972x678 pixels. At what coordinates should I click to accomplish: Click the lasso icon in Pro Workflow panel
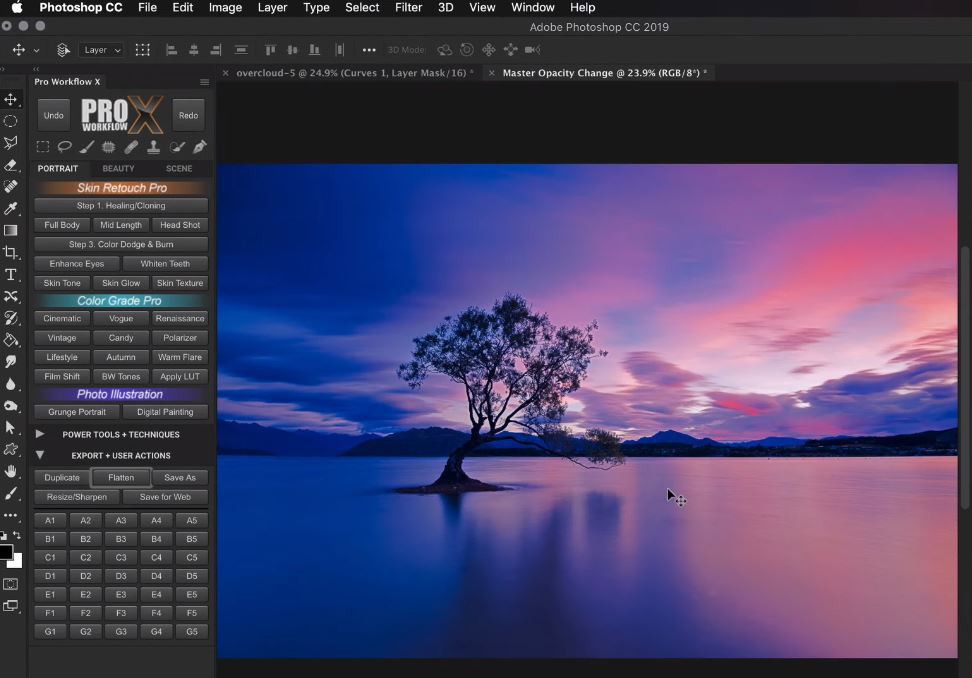click(64, 147)
